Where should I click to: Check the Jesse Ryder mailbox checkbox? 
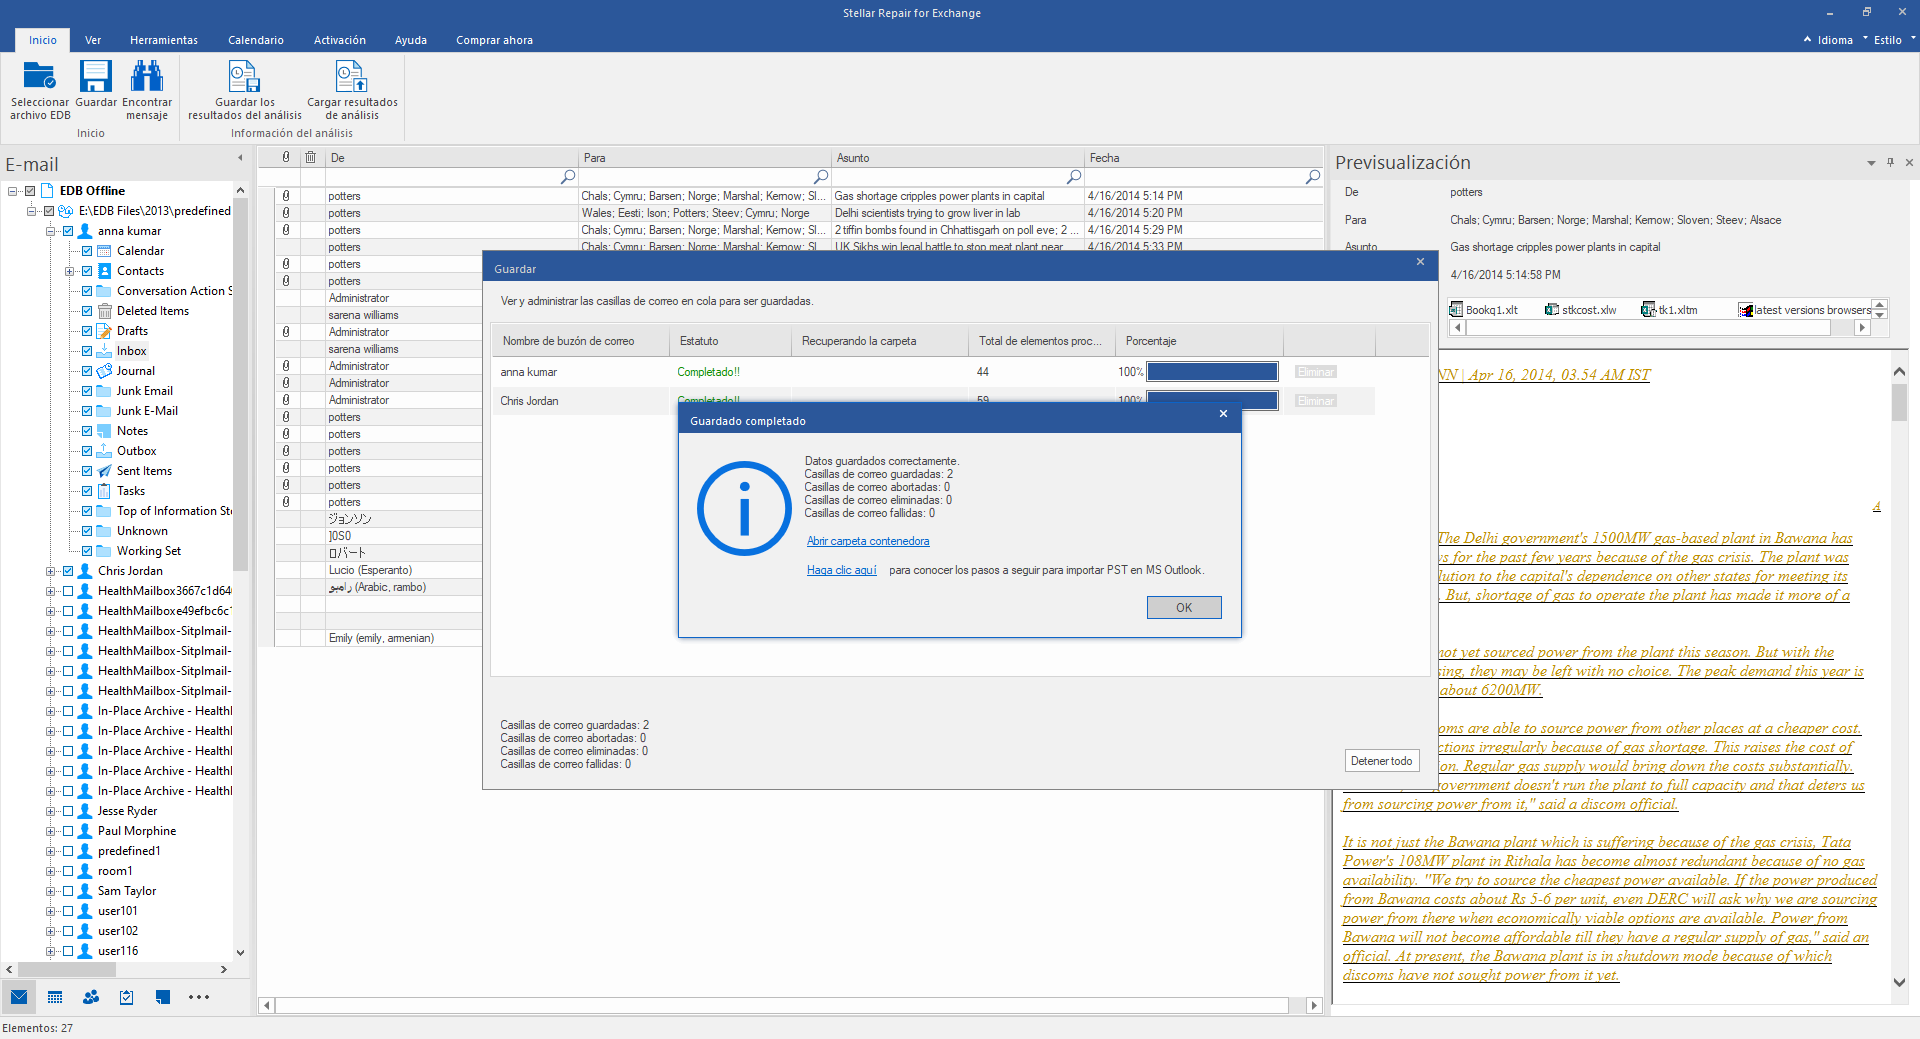point(68,811)
